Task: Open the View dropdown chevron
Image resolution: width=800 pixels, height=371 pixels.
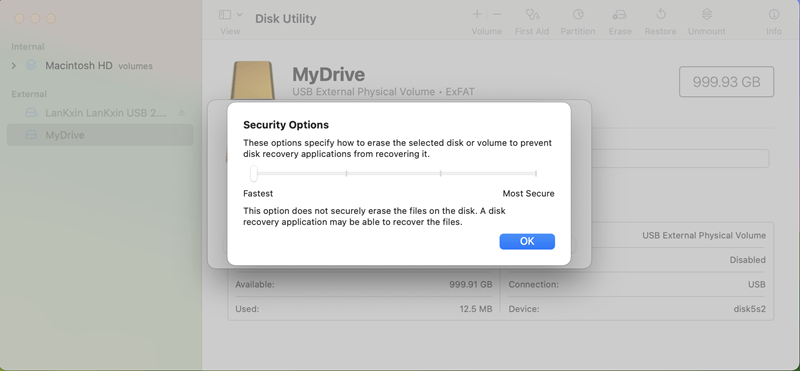Action: (x=240, y=15)
